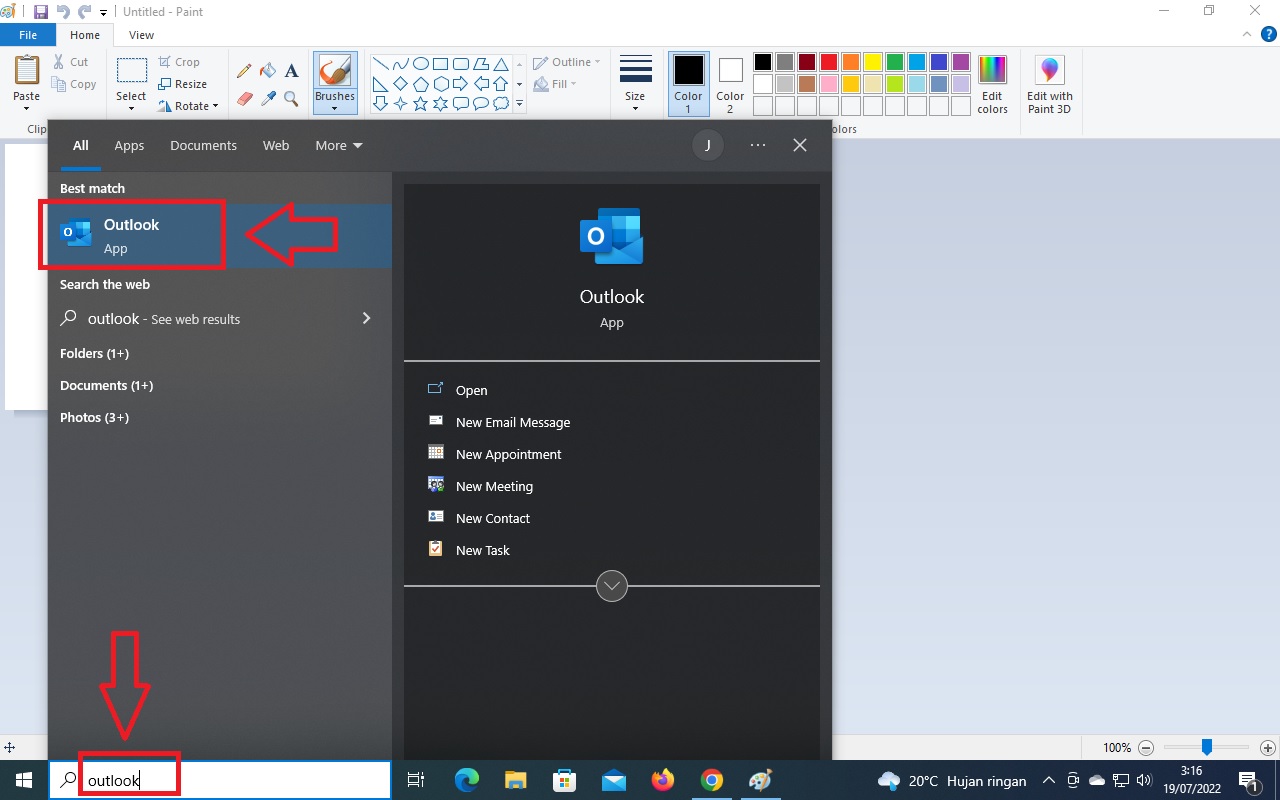Viewport: 1280px width, 800px height.
Task: Select the Color picker eyedropper
Action: pyautogui.click(x=268, y=98)
